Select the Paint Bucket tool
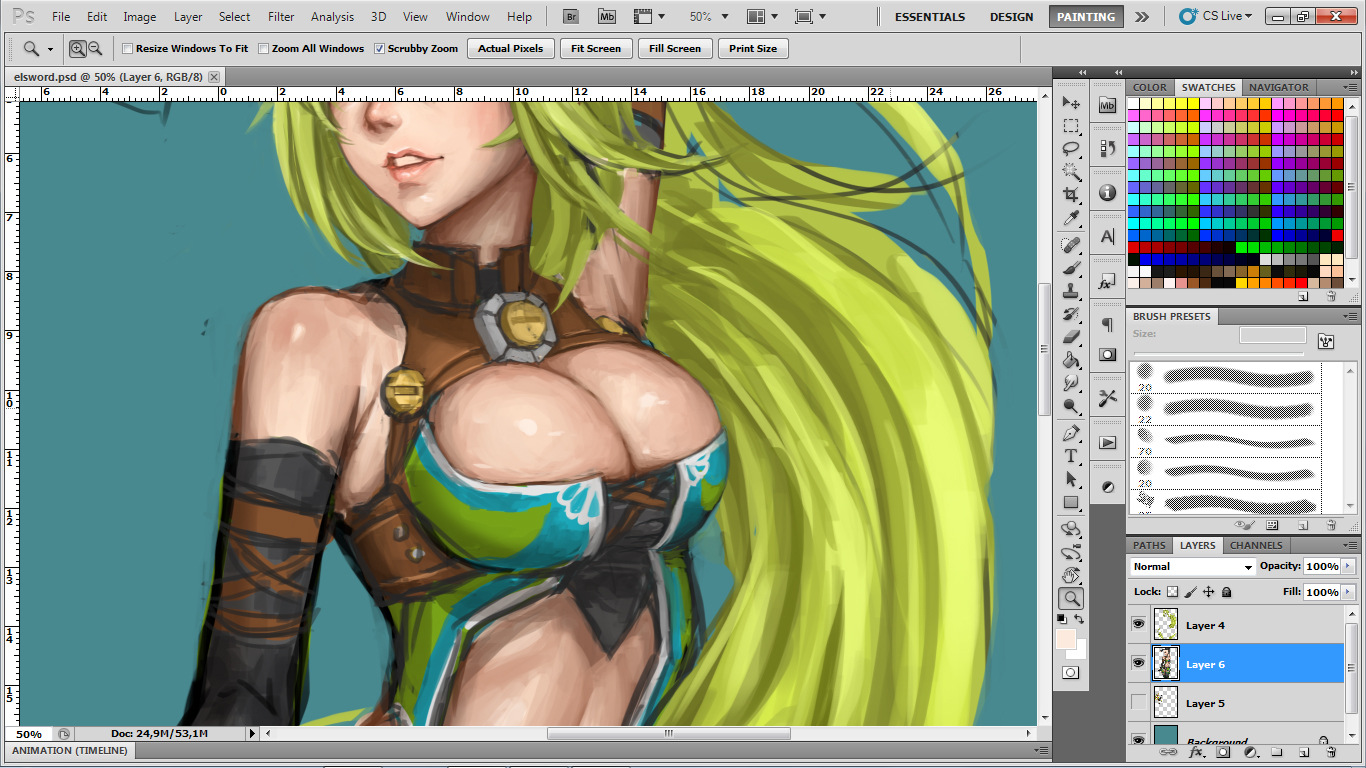The width and height of the screenshot is (1366, 768). click(1071, 360)
